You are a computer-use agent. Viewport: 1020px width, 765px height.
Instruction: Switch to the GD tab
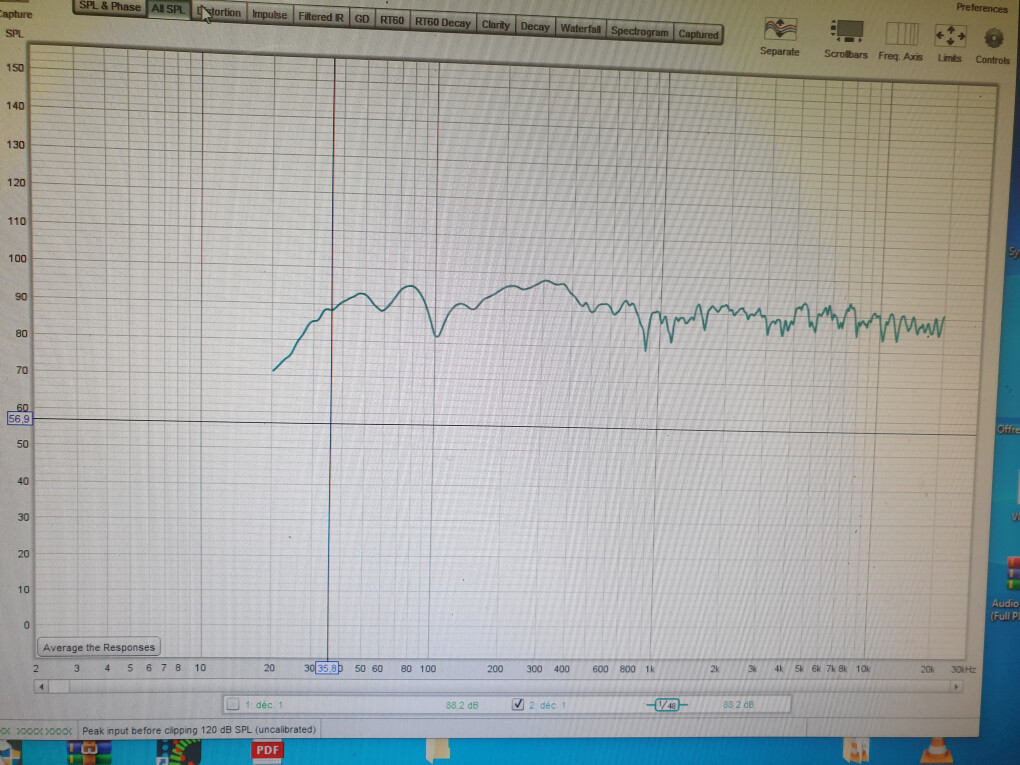tap(362, 19)
